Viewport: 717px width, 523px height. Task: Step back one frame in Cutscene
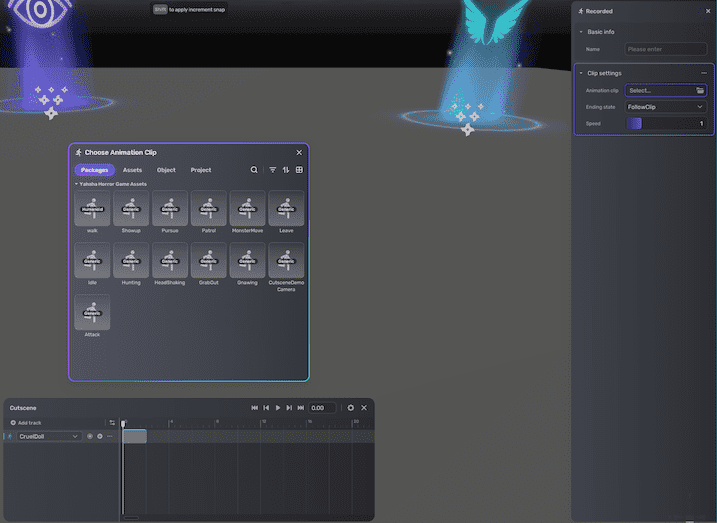point(266,408)
